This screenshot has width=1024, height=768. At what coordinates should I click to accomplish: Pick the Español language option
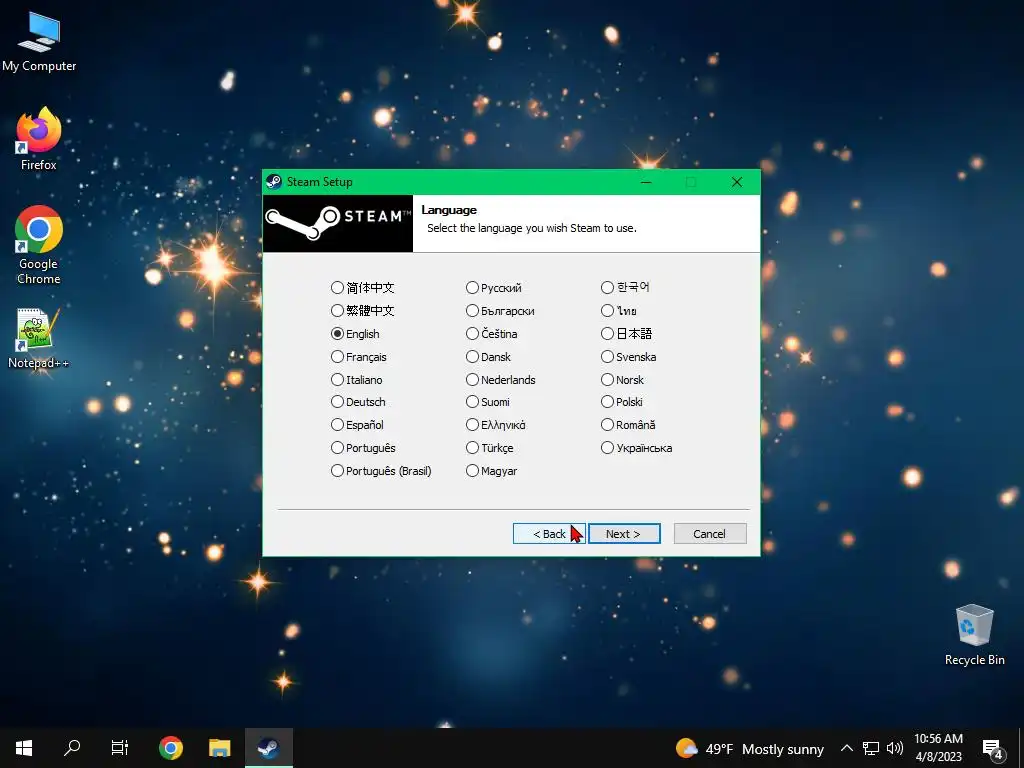357,424
